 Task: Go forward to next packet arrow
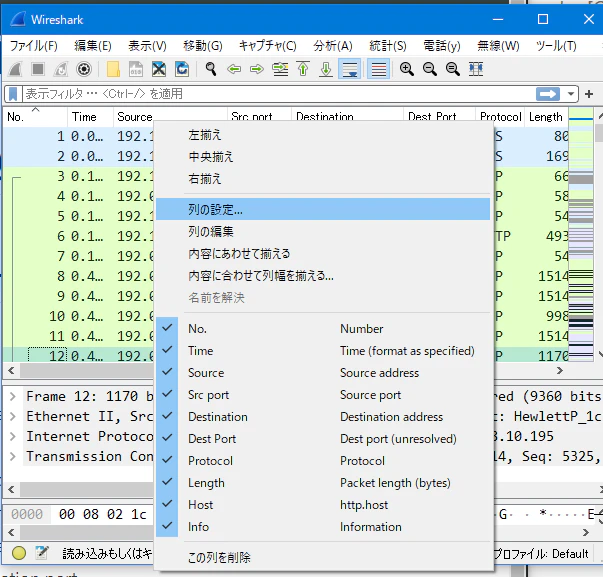(x=257, y=69)
